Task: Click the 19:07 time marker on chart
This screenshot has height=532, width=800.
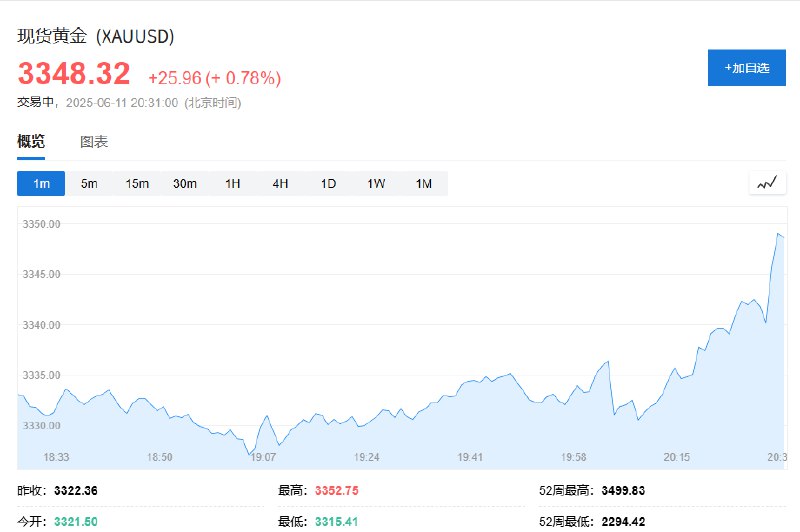Action: 263,457
